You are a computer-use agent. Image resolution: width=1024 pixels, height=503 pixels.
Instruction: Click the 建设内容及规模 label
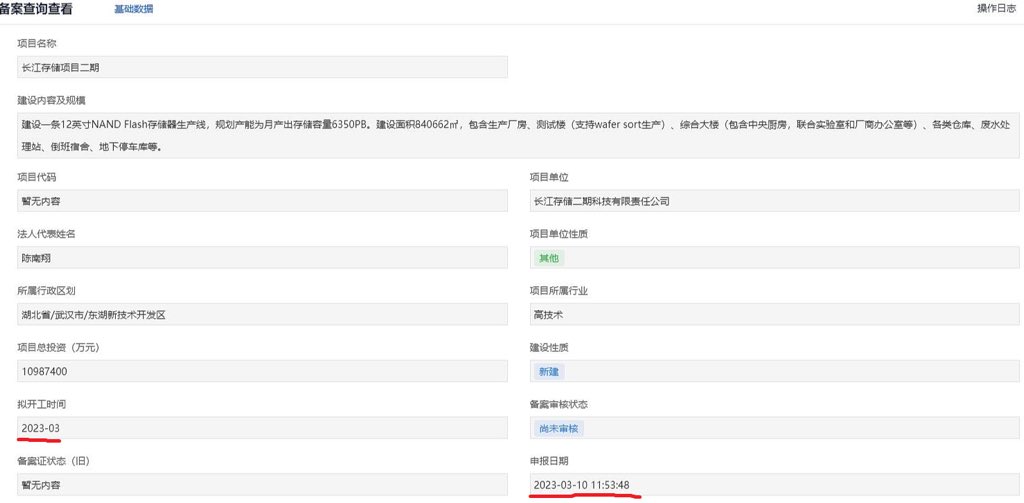point(52,101)
